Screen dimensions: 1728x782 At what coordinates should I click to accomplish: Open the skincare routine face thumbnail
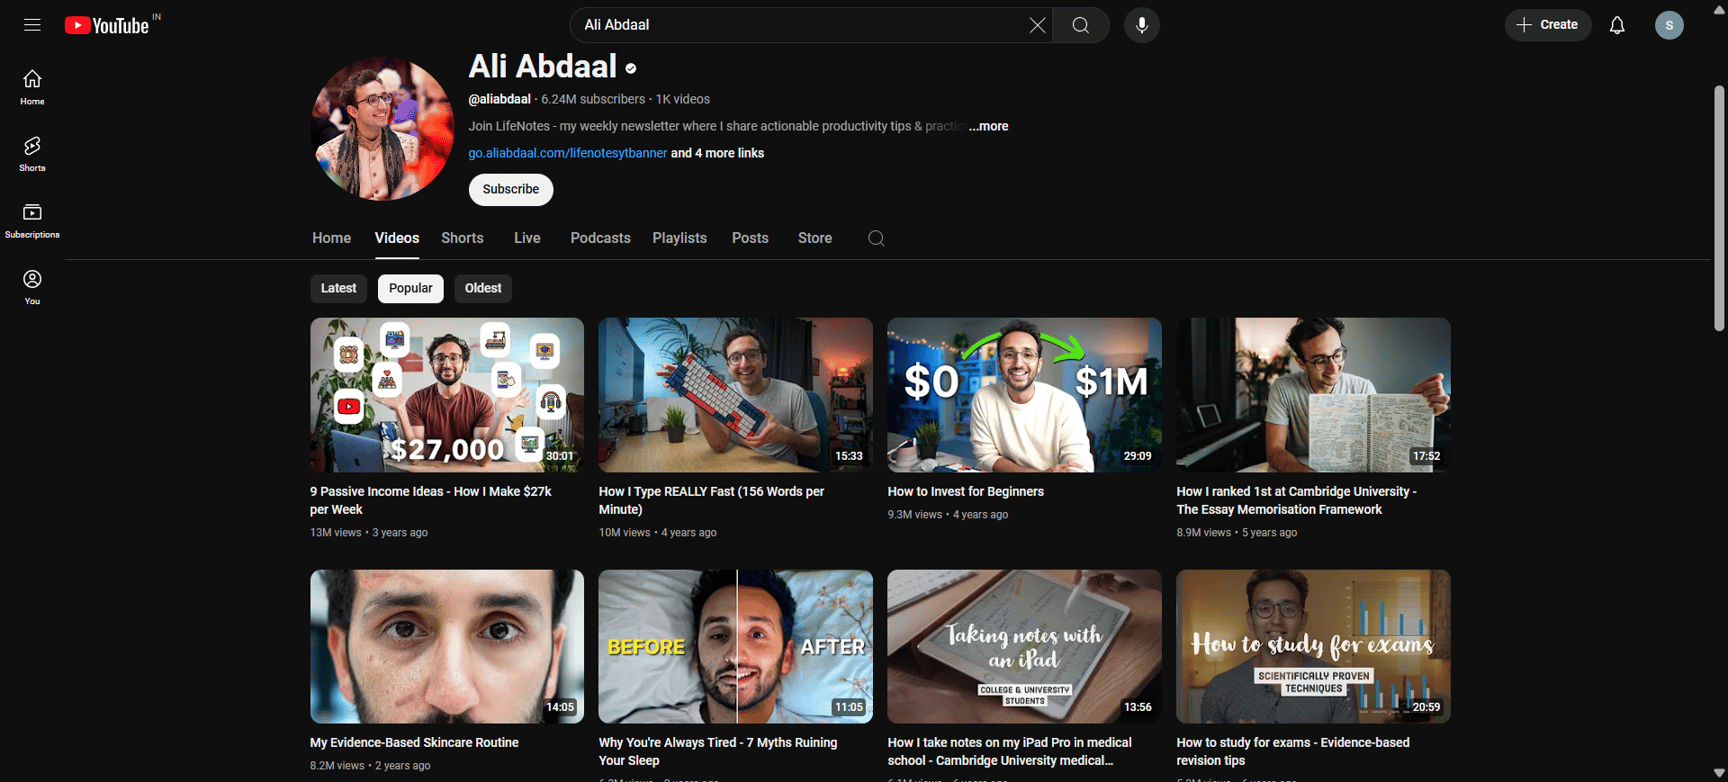[447, 646]
